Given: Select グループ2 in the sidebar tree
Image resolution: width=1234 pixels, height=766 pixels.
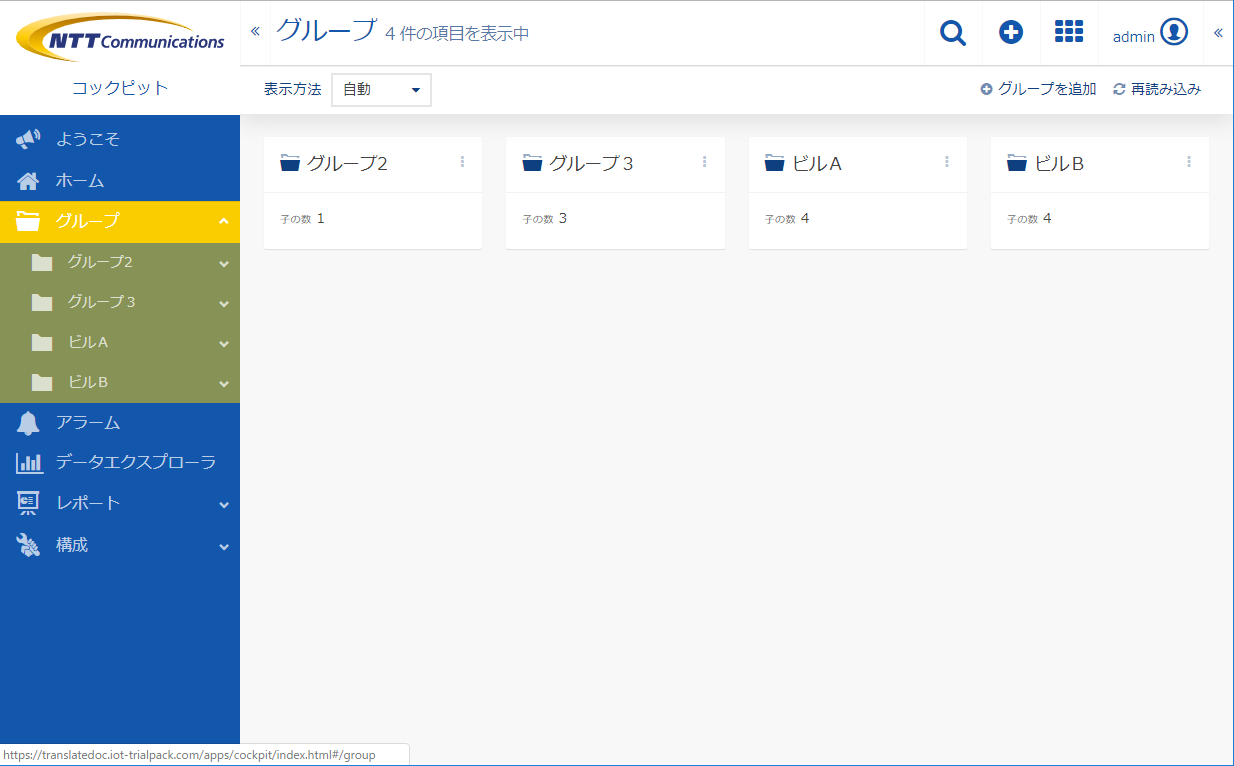Looking at the screenshot, I should [x=120, y=262].
